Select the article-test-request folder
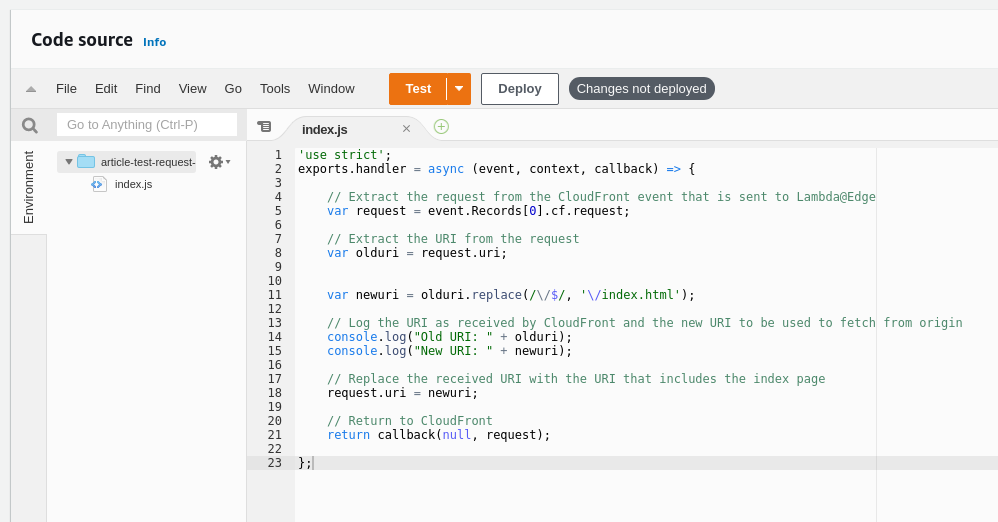 coord(127,162)
